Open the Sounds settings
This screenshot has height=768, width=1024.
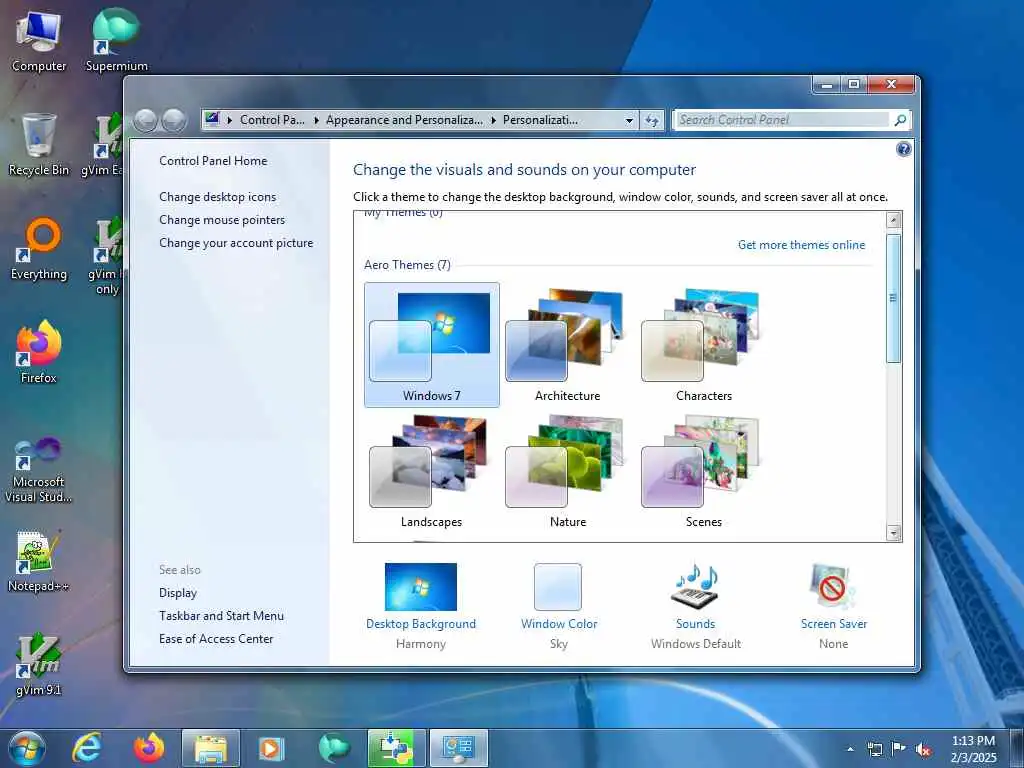coord(696,605)
